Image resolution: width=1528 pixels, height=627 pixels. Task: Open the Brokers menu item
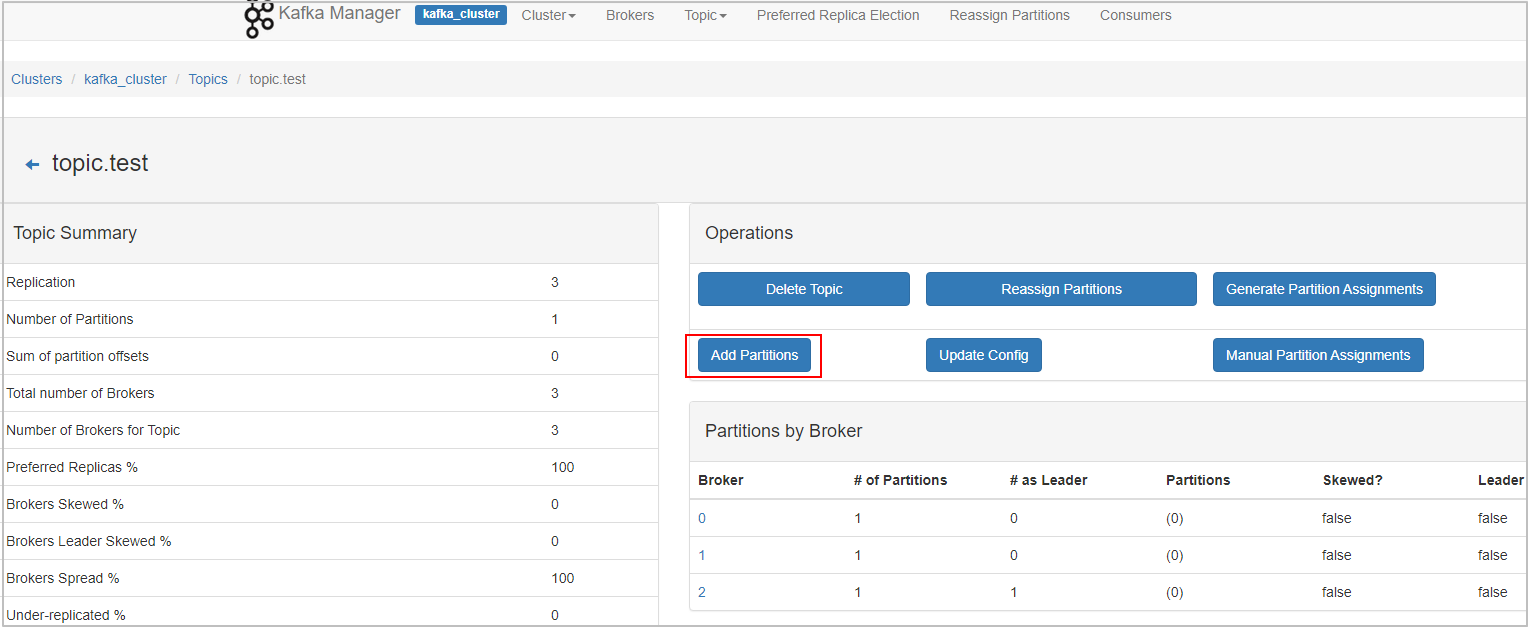630,15
